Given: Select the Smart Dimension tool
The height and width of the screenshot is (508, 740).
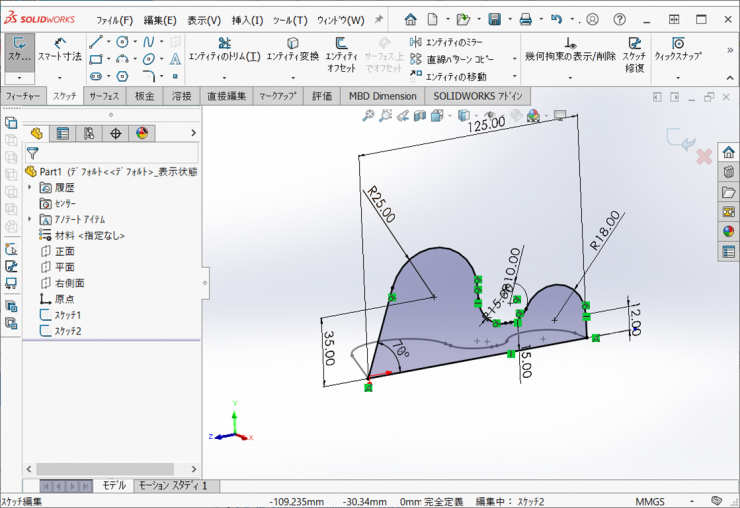Looking at the screenshot, I should pyautogui.click(x=61, y=49).
